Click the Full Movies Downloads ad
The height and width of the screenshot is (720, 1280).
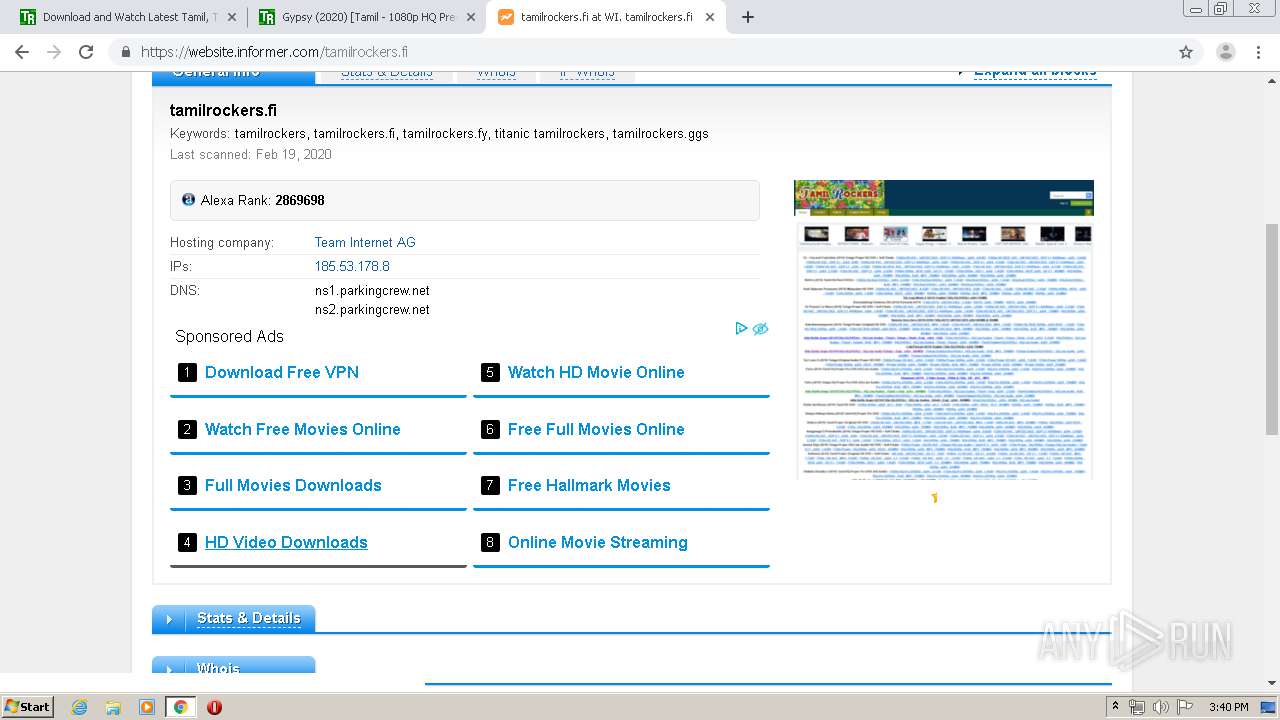293,485
